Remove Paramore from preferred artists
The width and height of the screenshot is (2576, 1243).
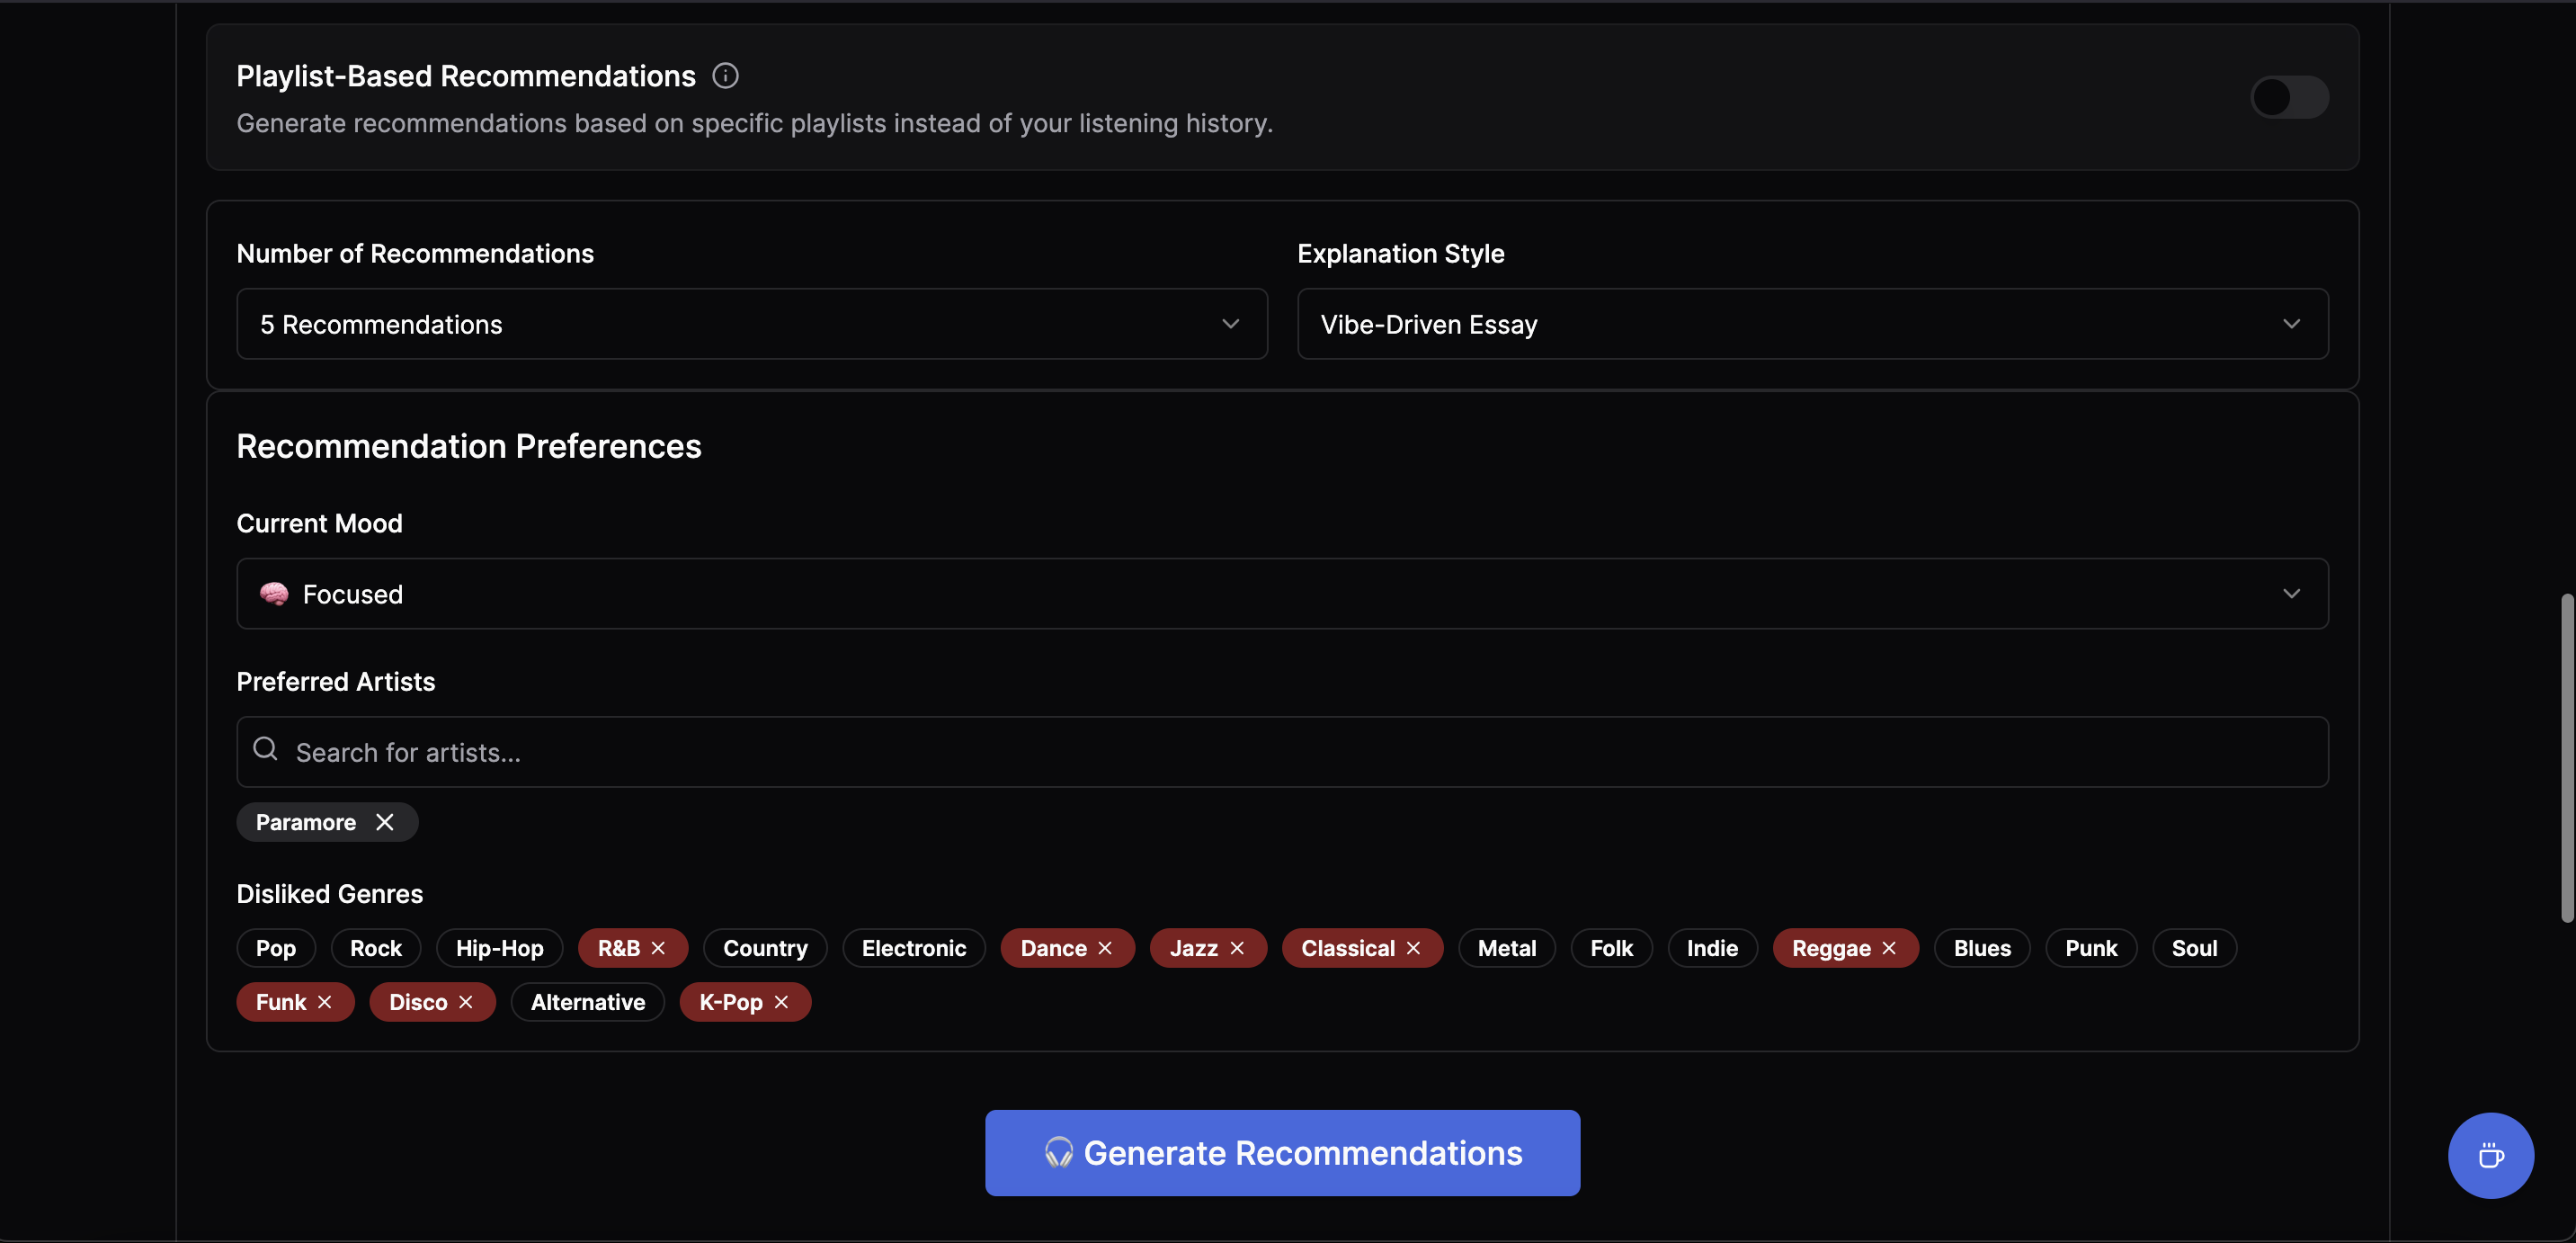[x=384, y=822]
